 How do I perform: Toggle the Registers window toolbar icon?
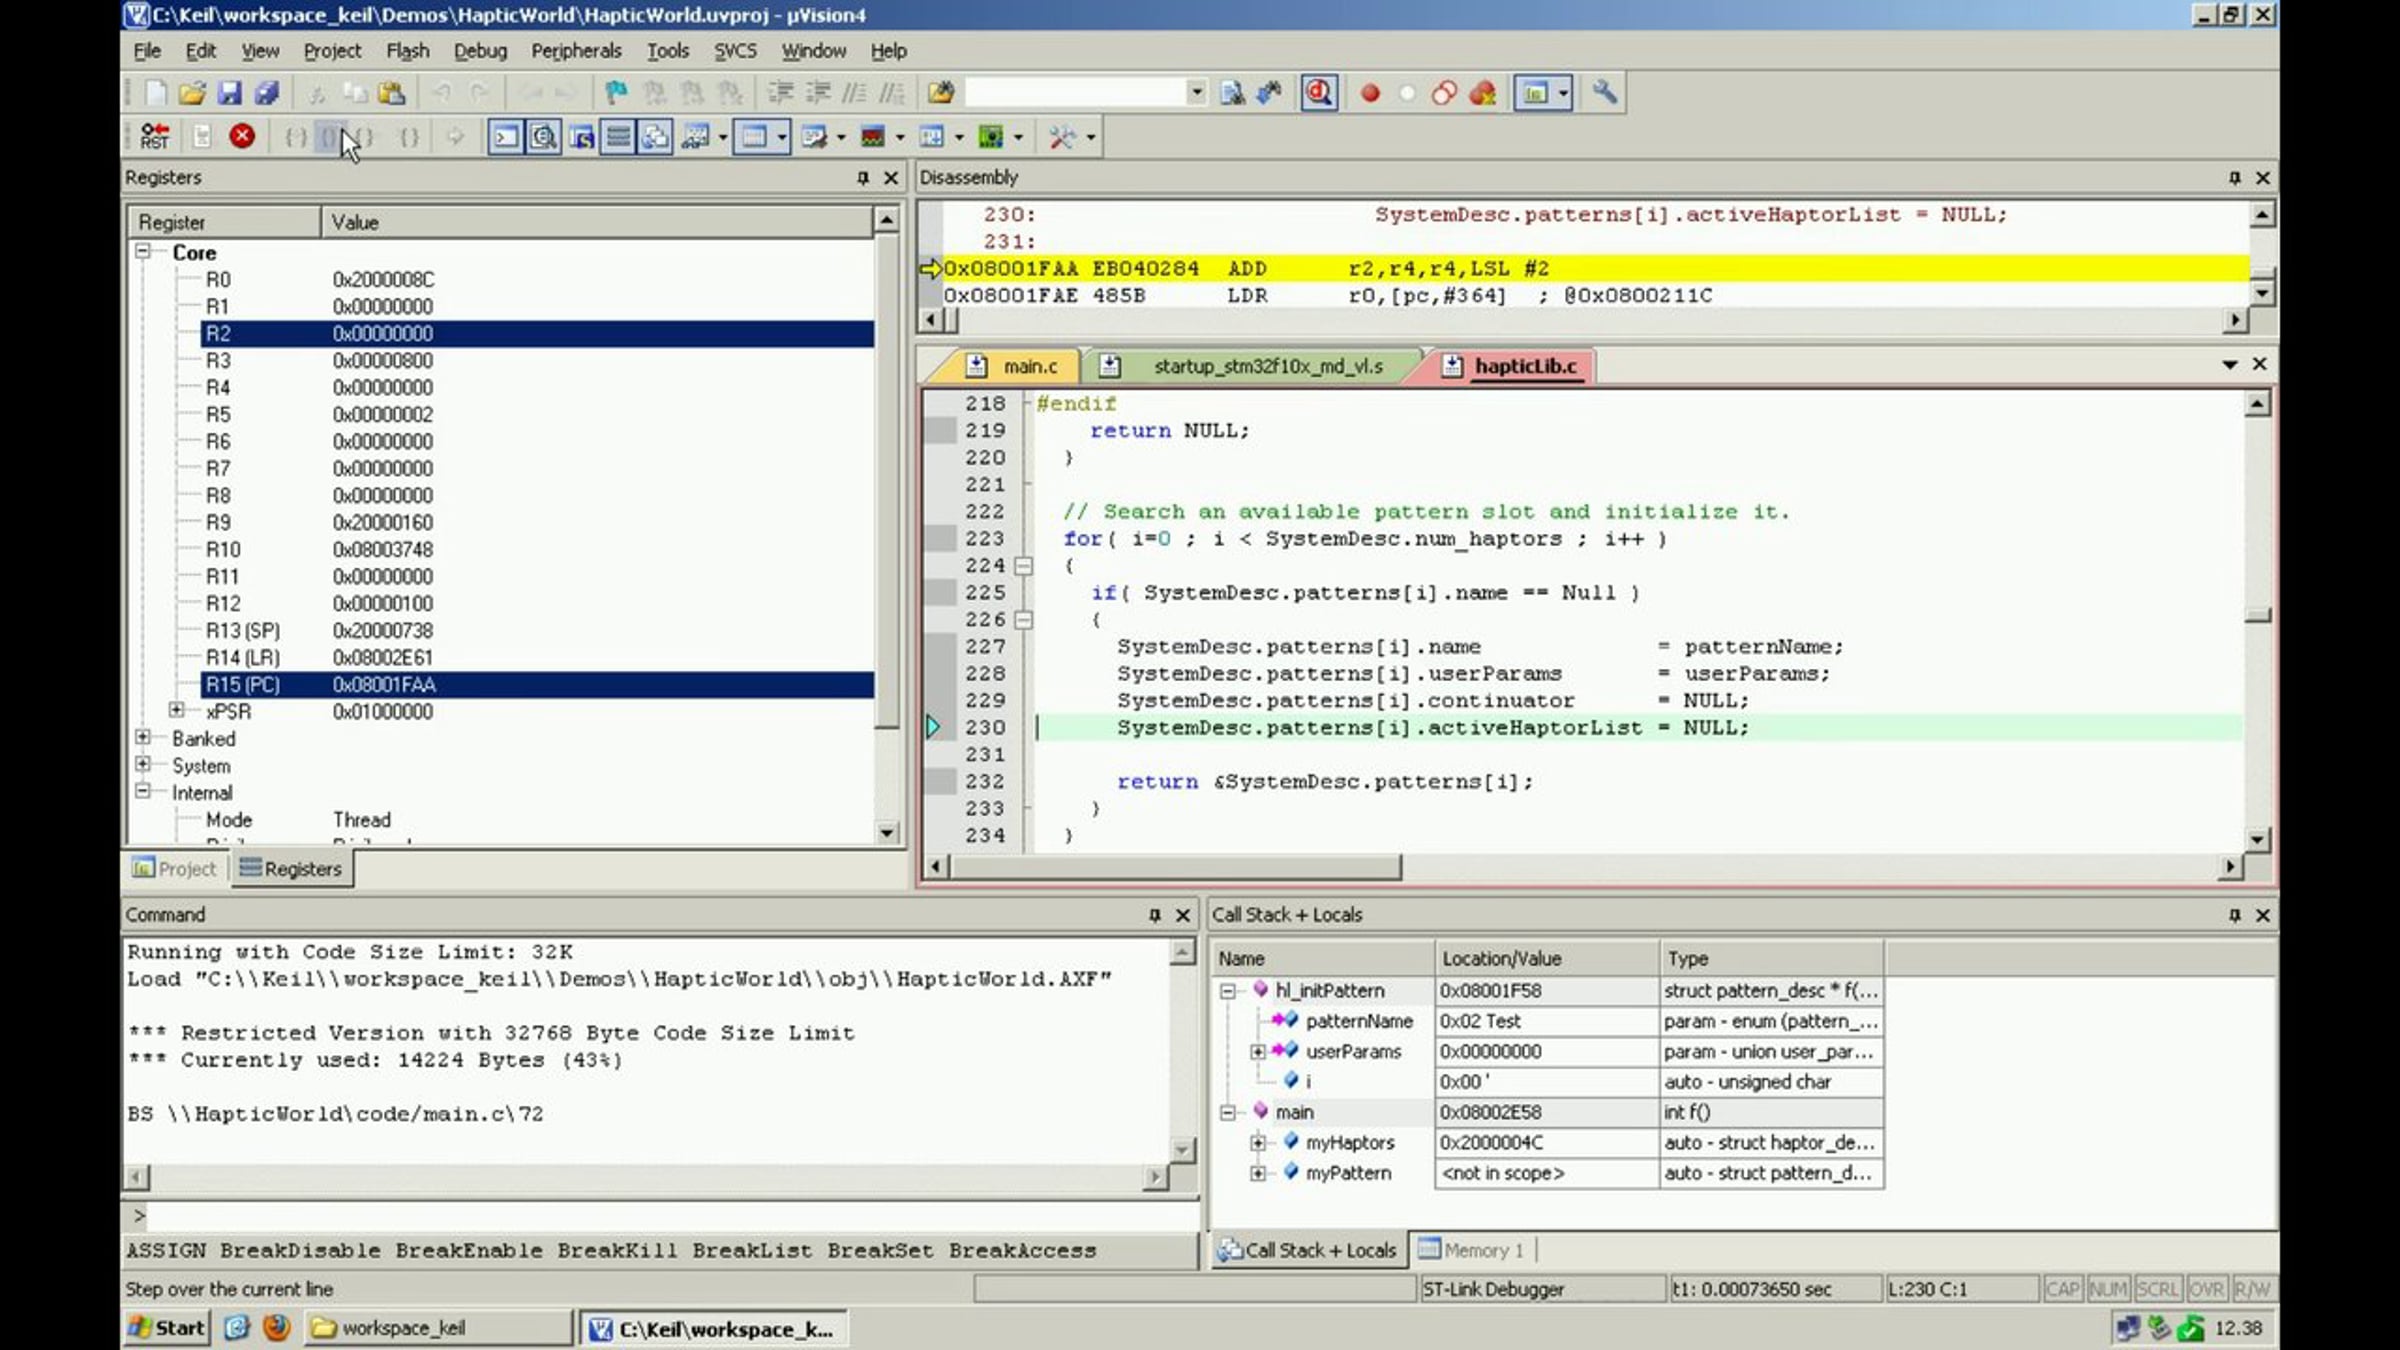click(619, 136)
